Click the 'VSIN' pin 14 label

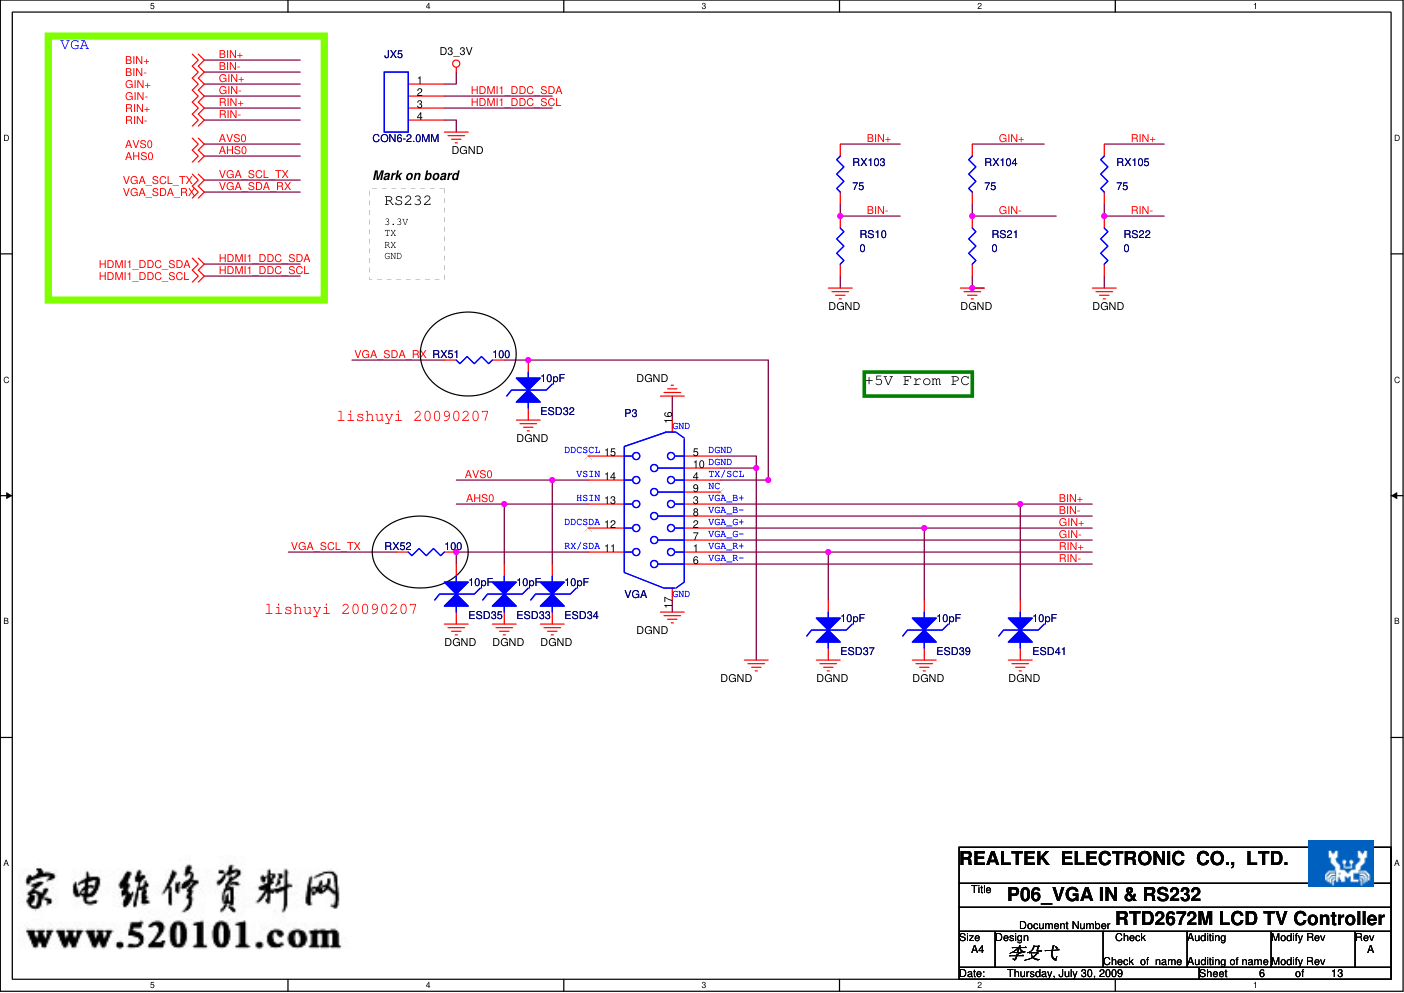(x=588, y=475)
